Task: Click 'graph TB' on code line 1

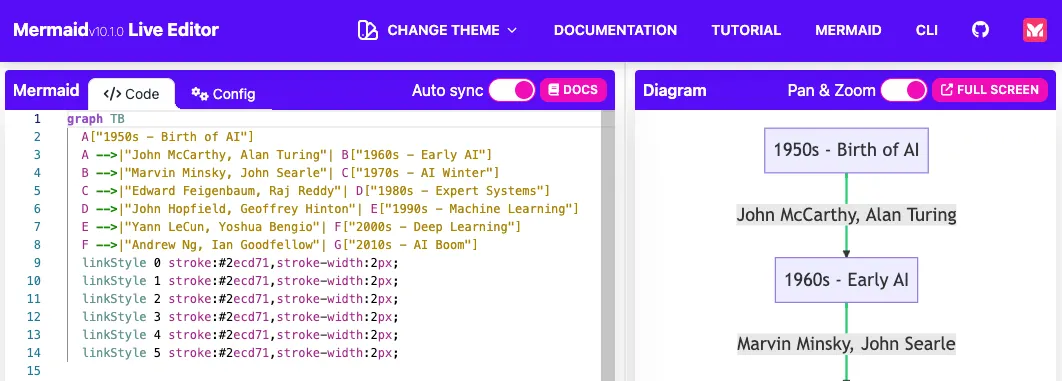Action: pyautogui.click(x=95, y=119)
